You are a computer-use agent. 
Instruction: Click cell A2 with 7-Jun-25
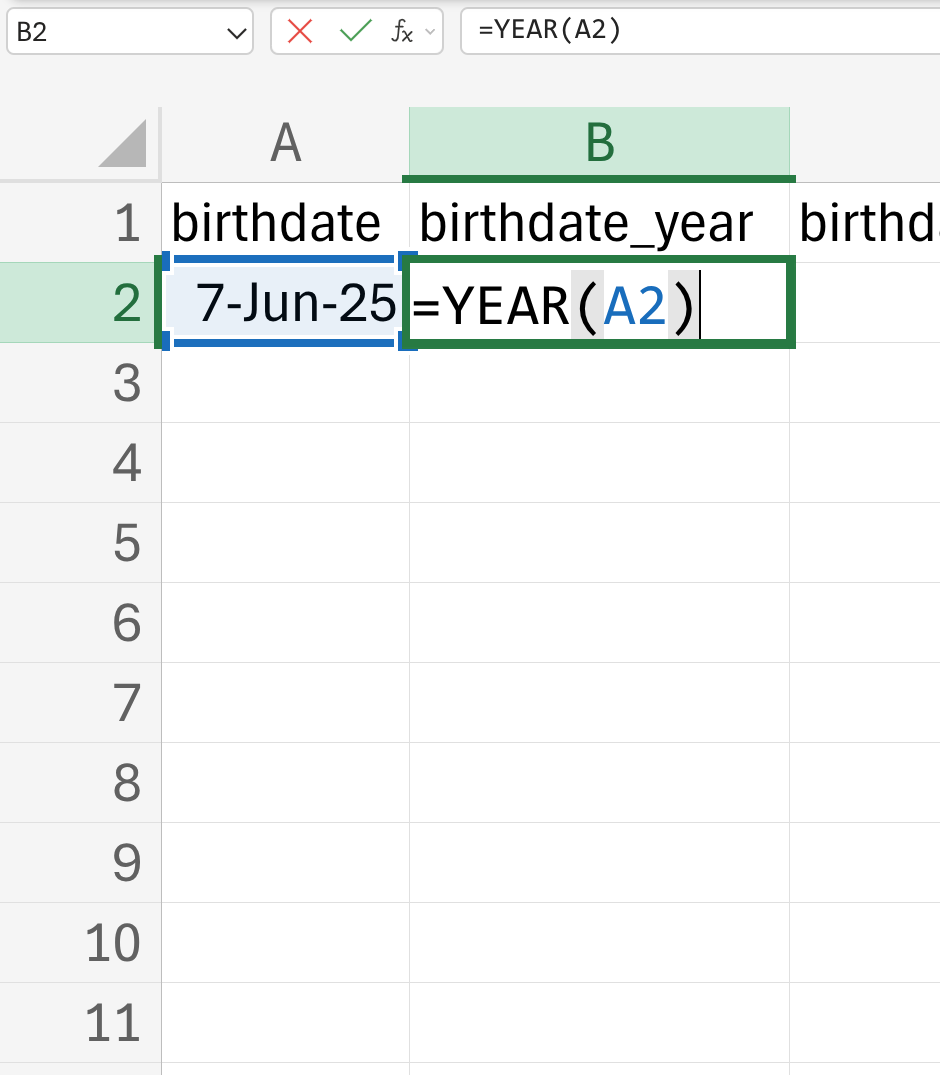point(285,302)
